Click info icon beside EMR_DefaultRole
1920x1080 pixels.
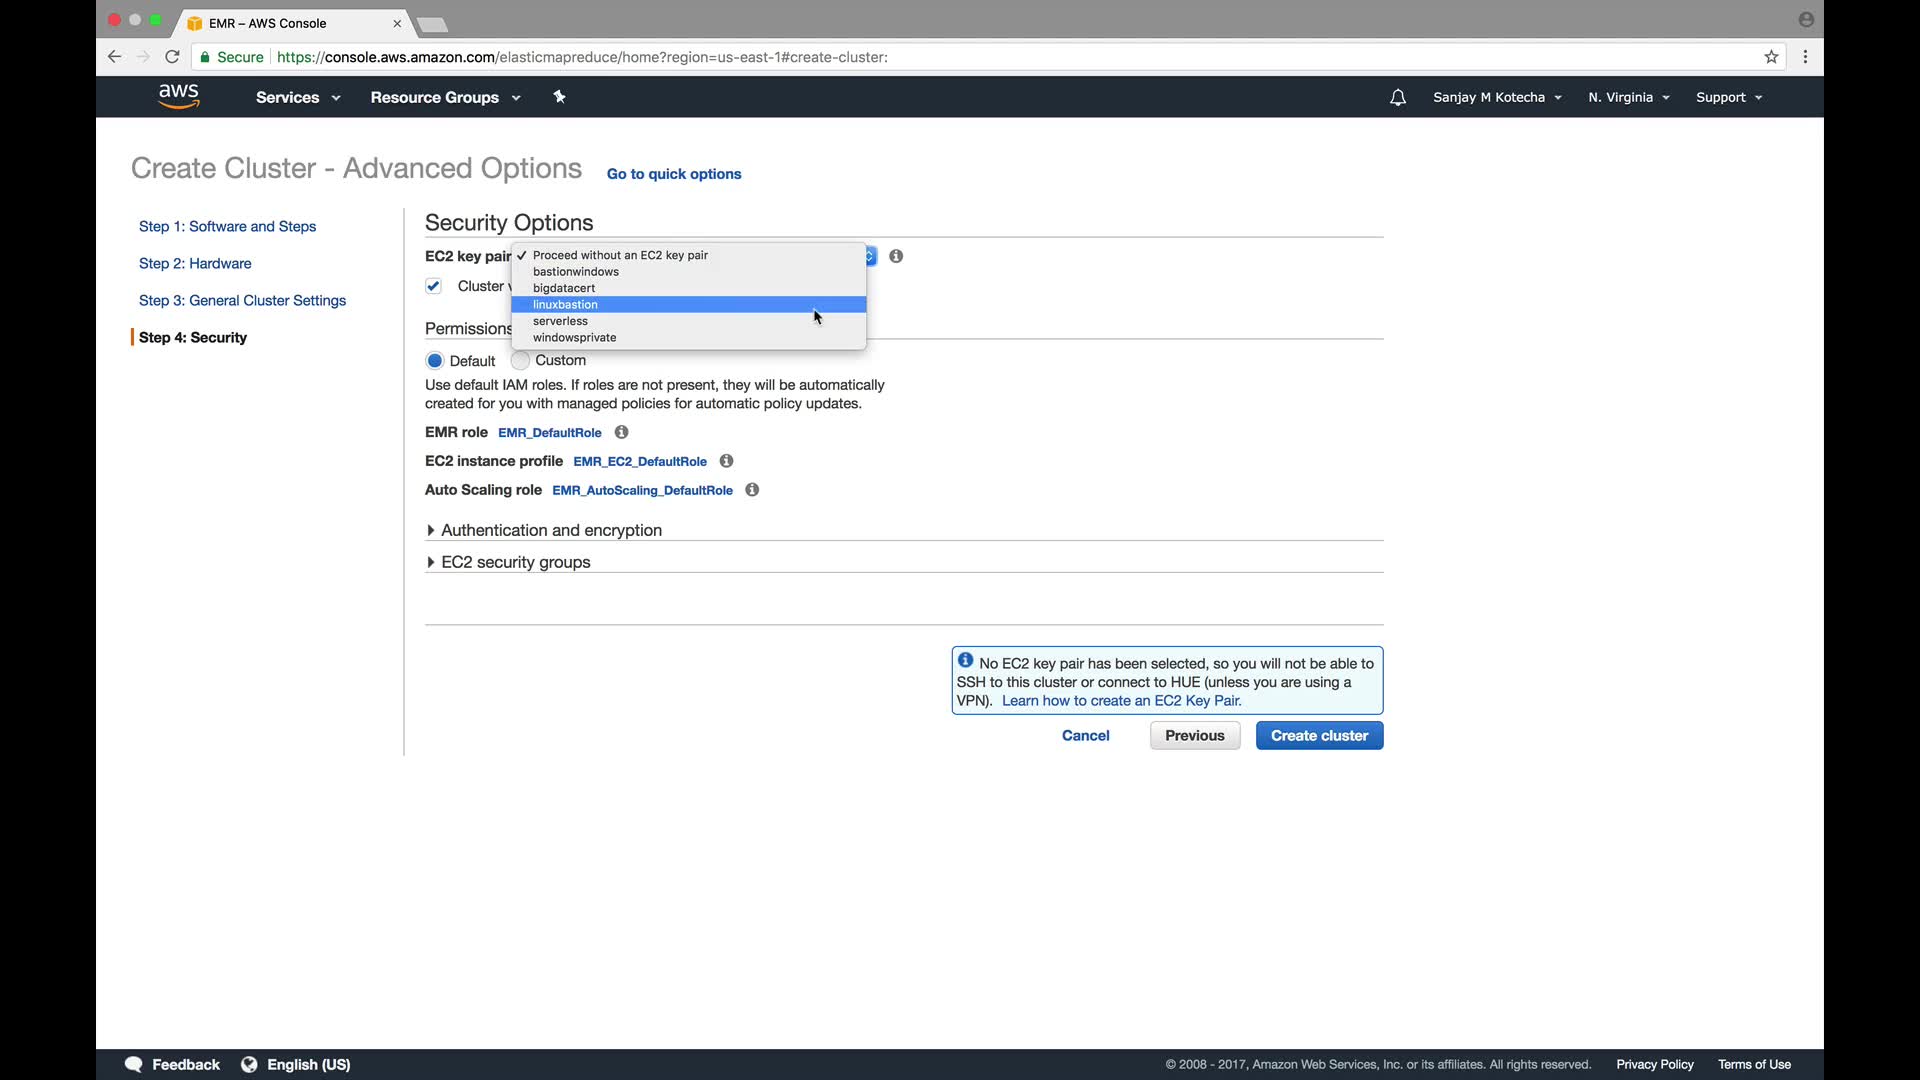621,432
